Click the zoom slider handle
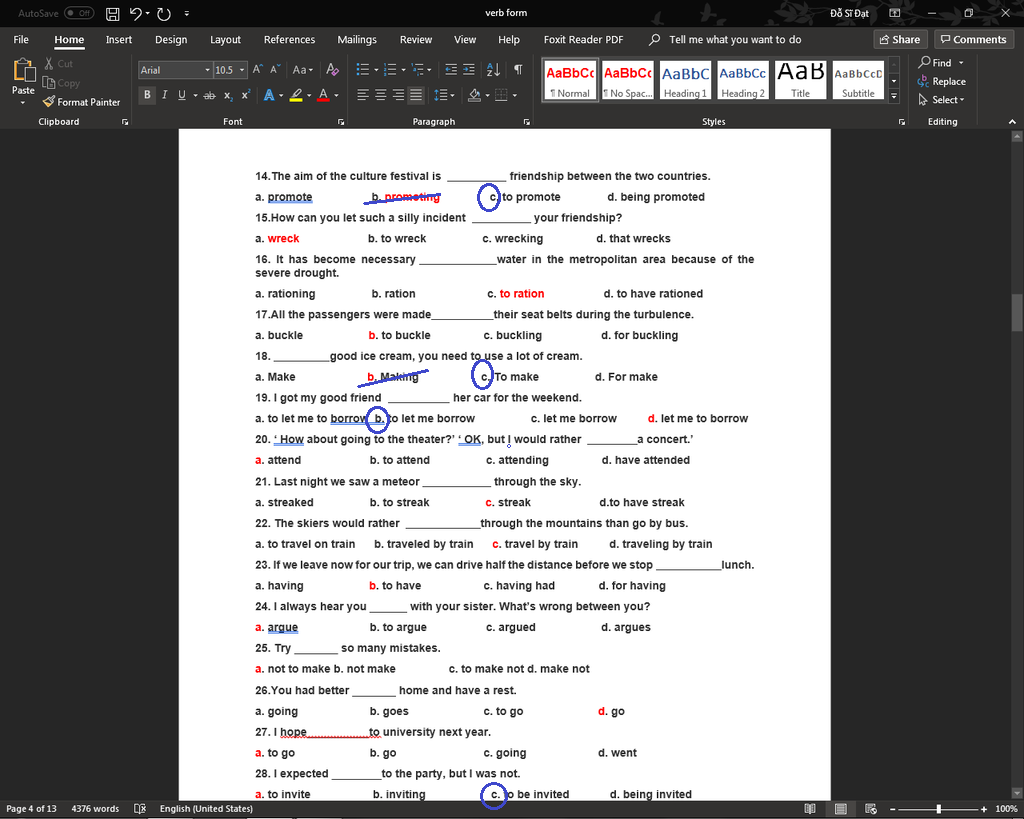This screenshot has height=819, width=1024. point(938,809)
